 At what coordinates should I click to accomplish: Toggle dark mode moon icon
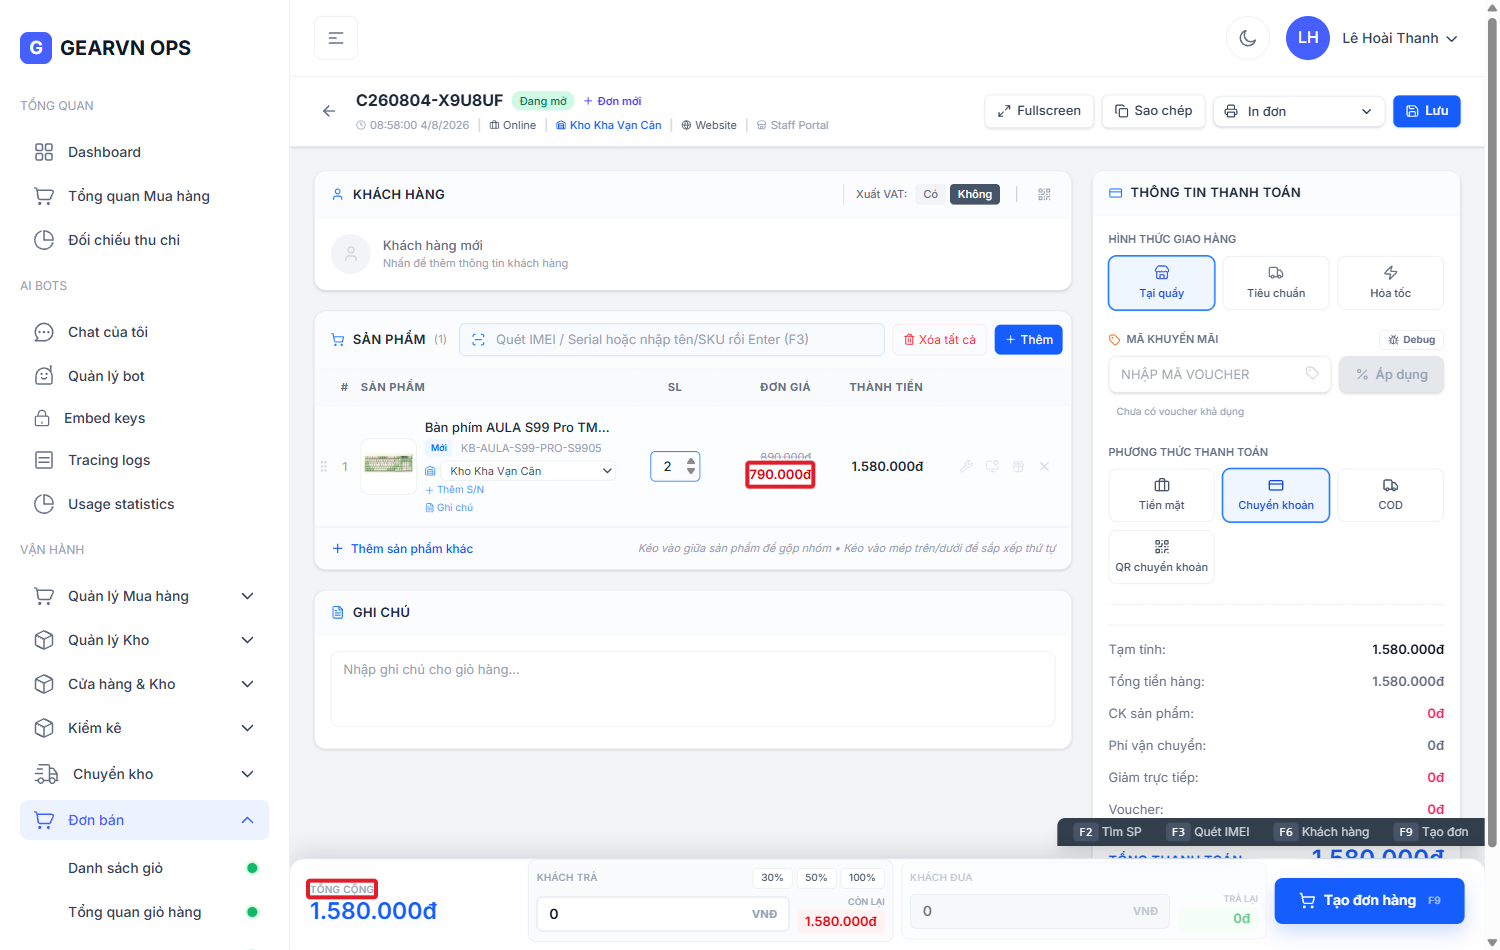(x=1247, y=38)
